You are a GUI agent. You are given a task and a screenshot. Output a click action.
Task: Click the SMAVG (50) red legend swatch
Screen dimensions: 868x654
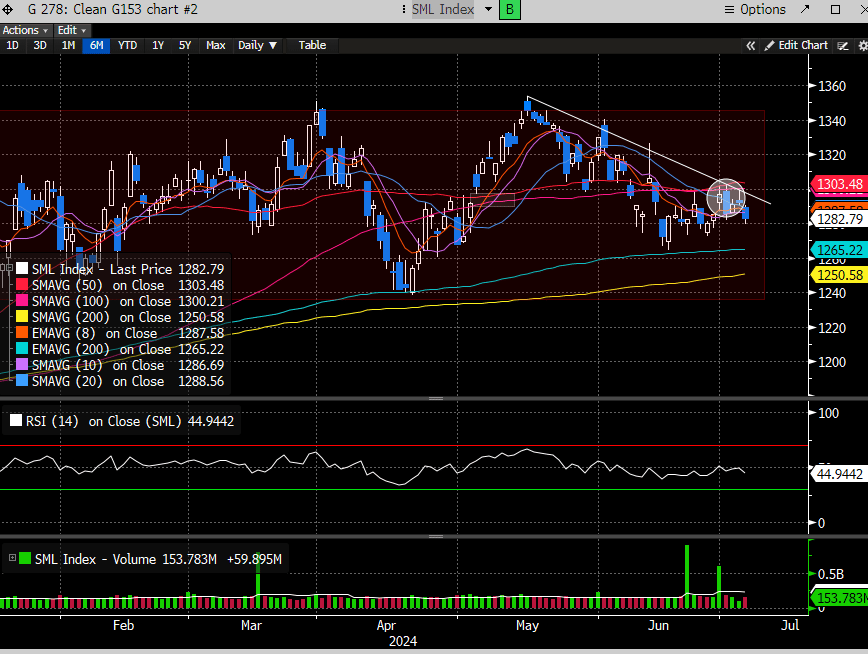tap(22, 285)
